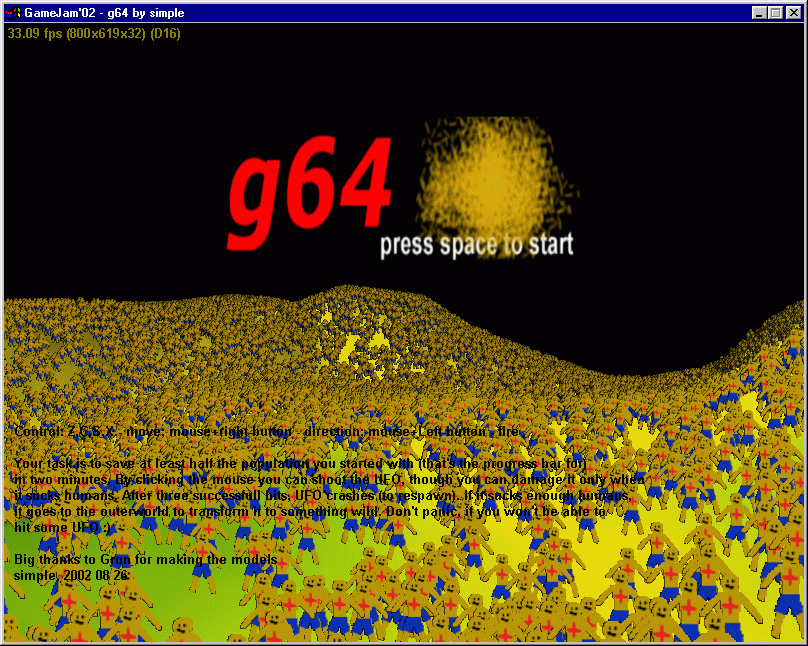Screen dimensions: 808x646
Task: Click the g64 application icon in title bar
Action: point(13,13)
